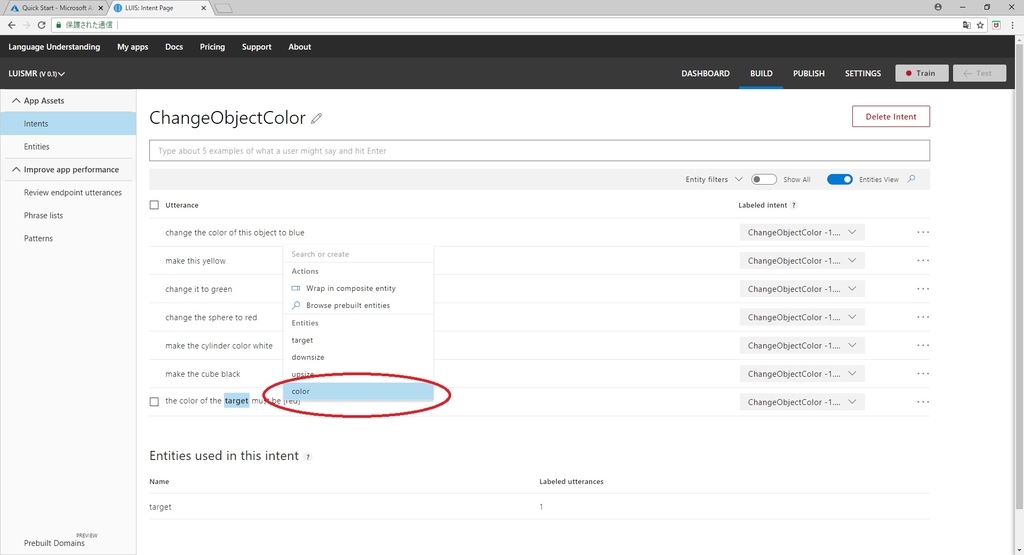This screenshot has width=1024, height=555.
Task: Click the help icon next to Labeled intent
Action: tap(793, 205)
